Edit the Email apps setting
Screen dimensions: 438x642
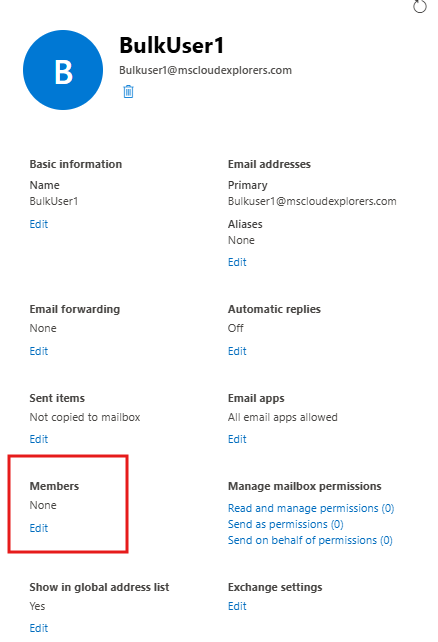(x=237, y=439)
